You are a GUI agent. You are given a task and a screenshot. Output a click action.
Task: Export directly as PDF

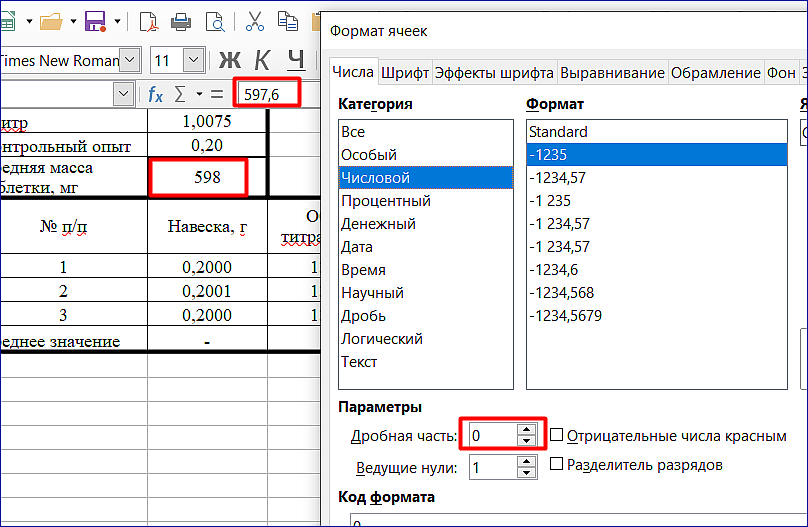[149, 22]
